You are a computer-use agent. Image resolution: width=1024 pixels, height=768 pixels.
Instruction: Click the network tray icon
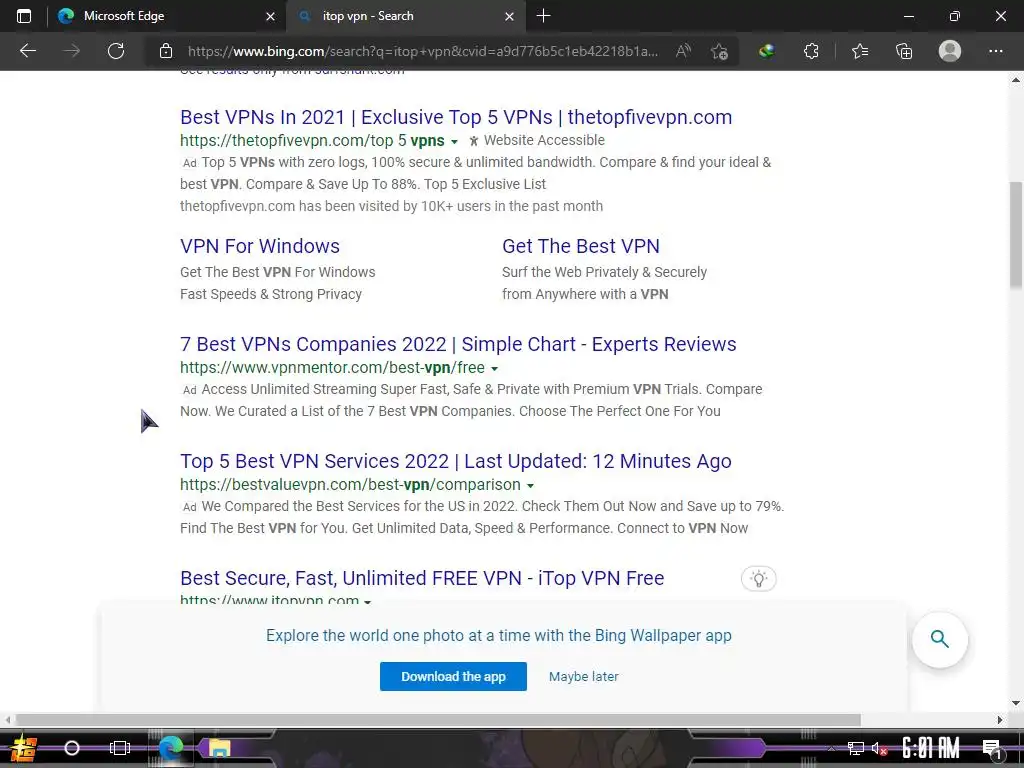pyautogui.click(x=856, y=748)
